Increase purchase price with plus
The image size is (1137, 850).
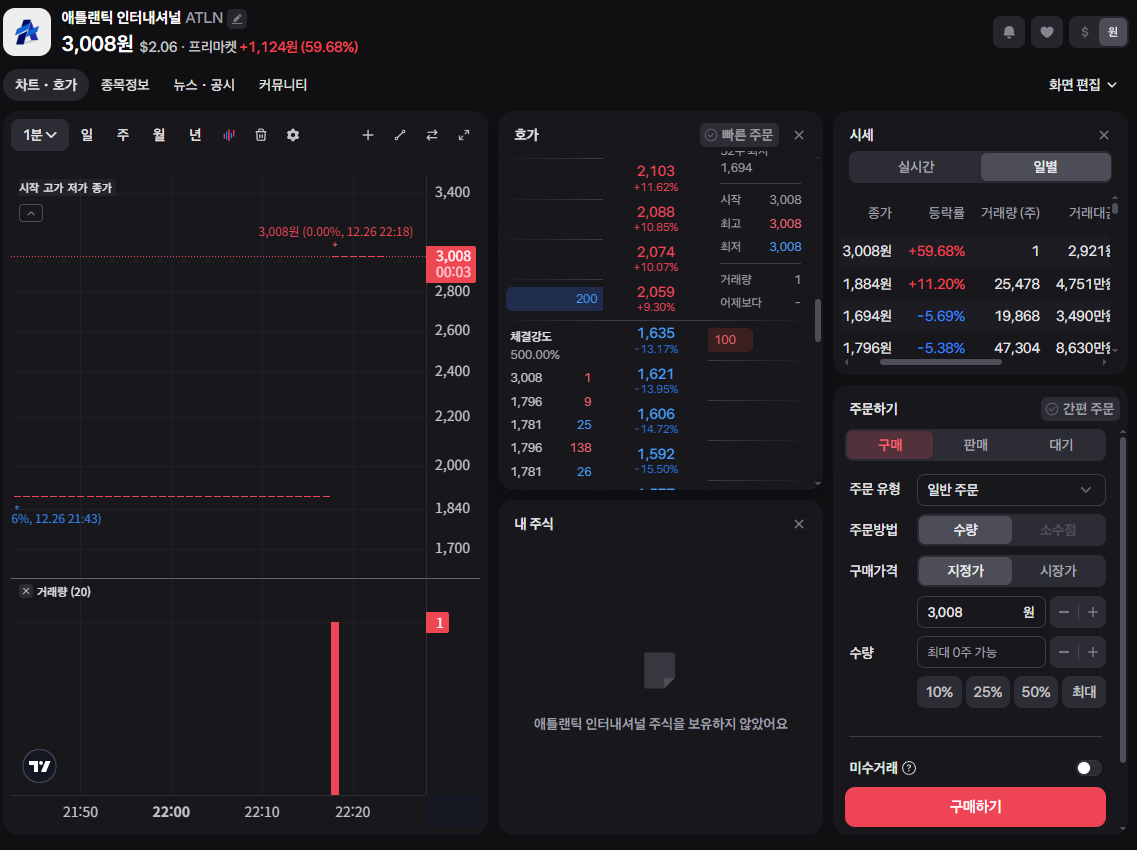coord(1092,612)
